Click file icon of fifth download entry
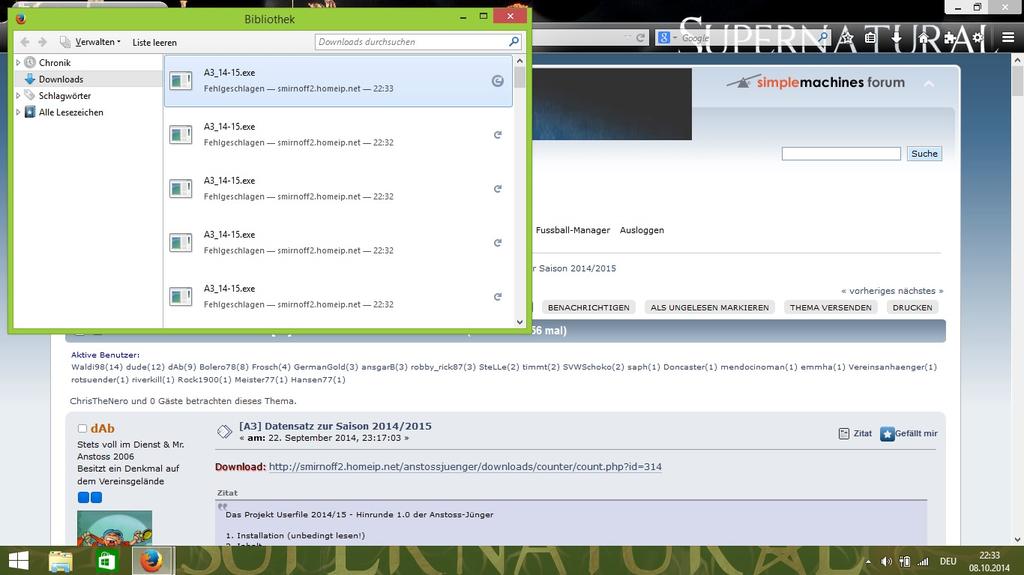 click(x=181, y=297)
